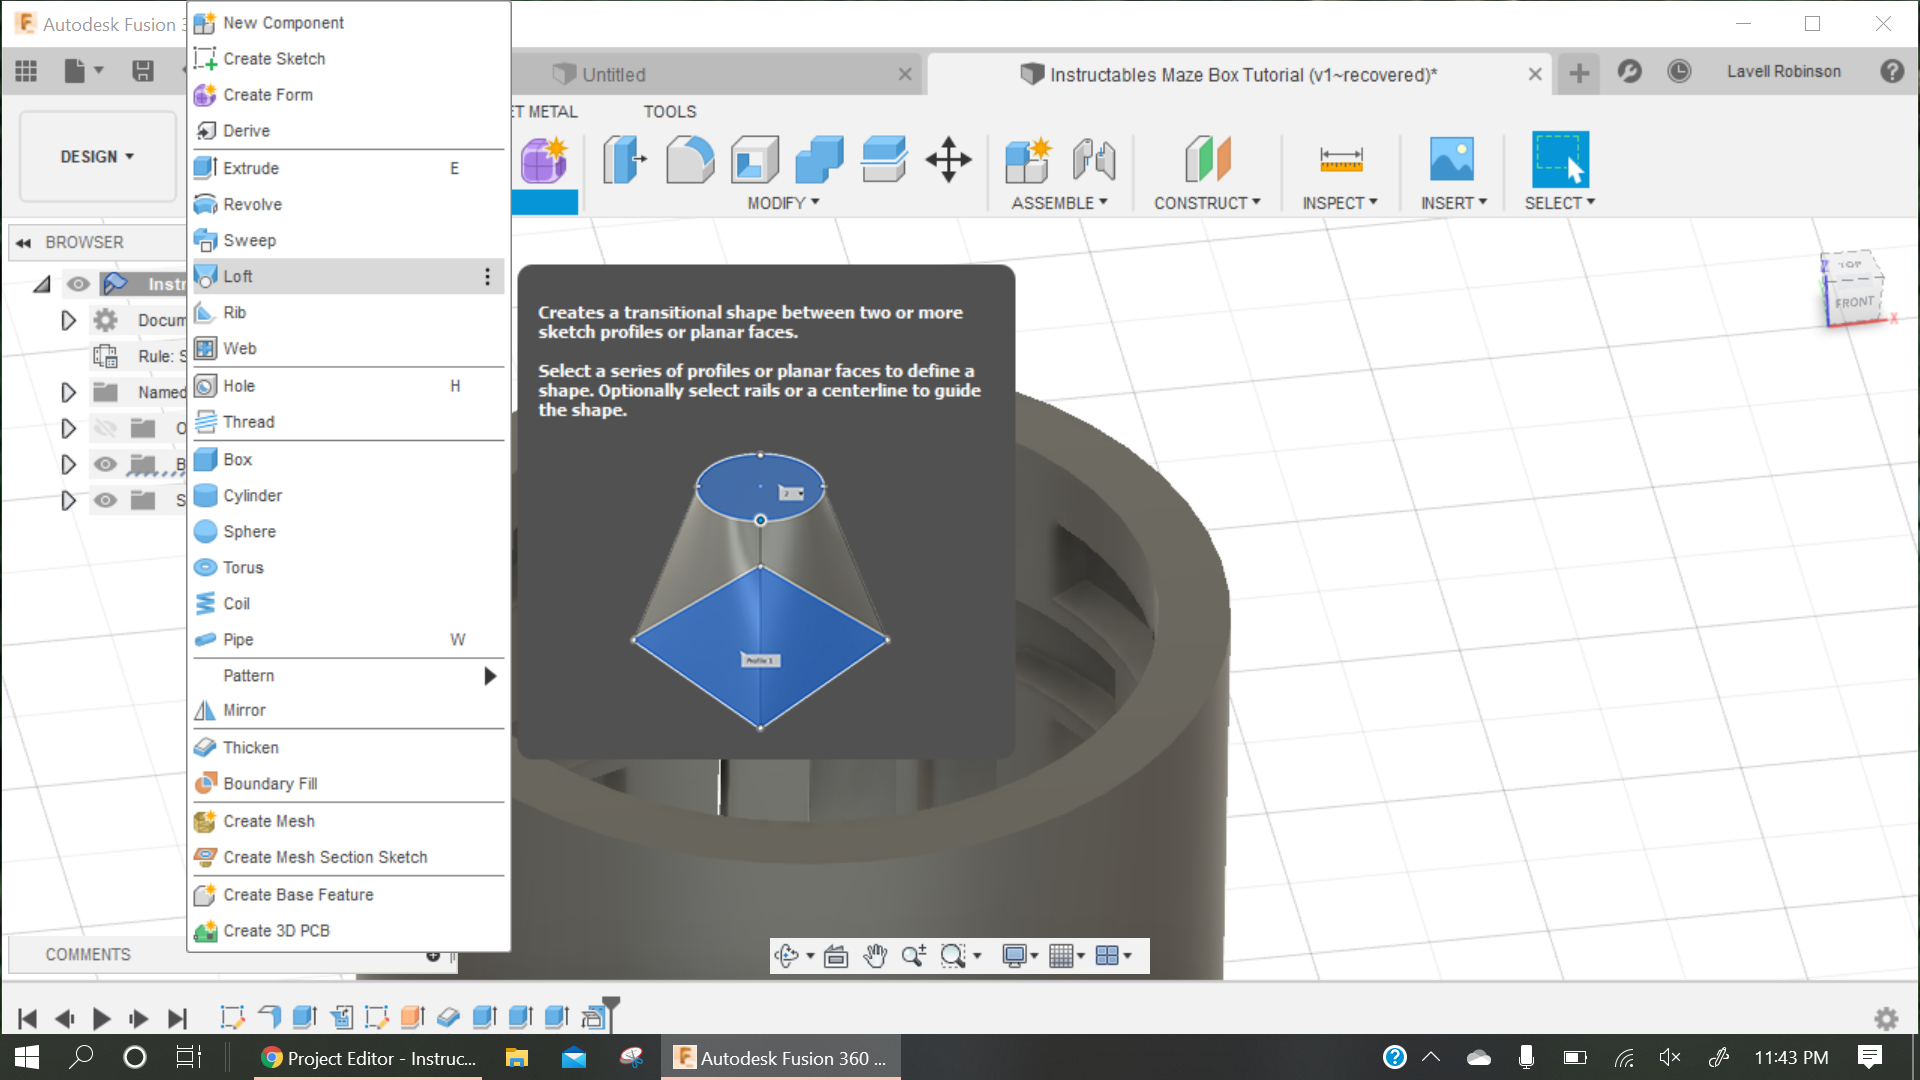
Task: Toggle visibility of the root Instructables component
Action: click(x=78, y=284)
